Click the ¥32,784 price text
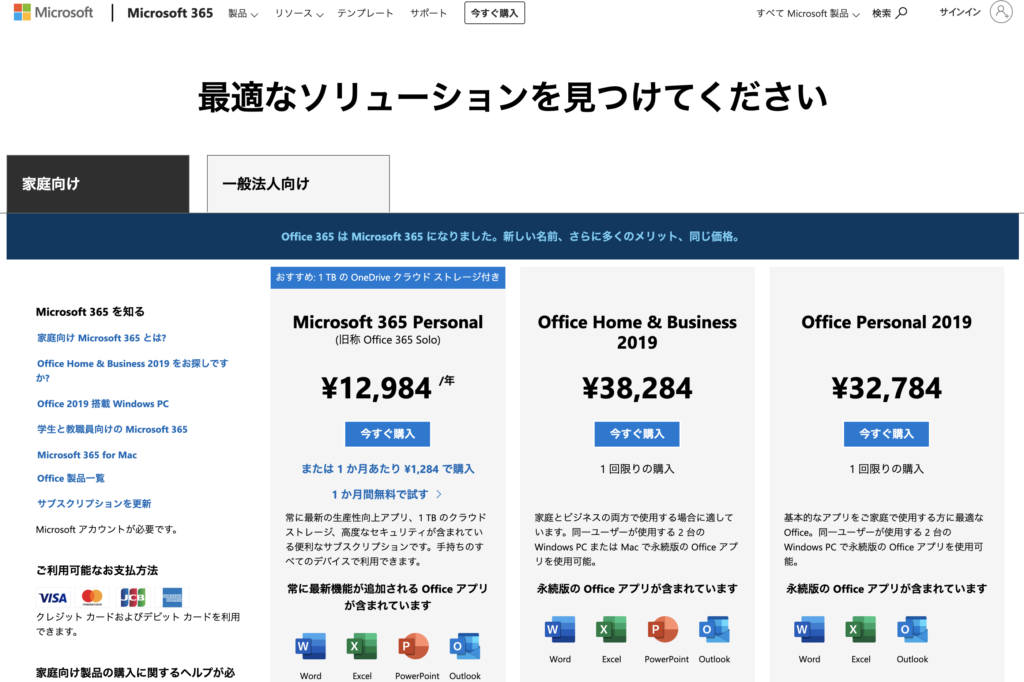 [x=886, y=389]
